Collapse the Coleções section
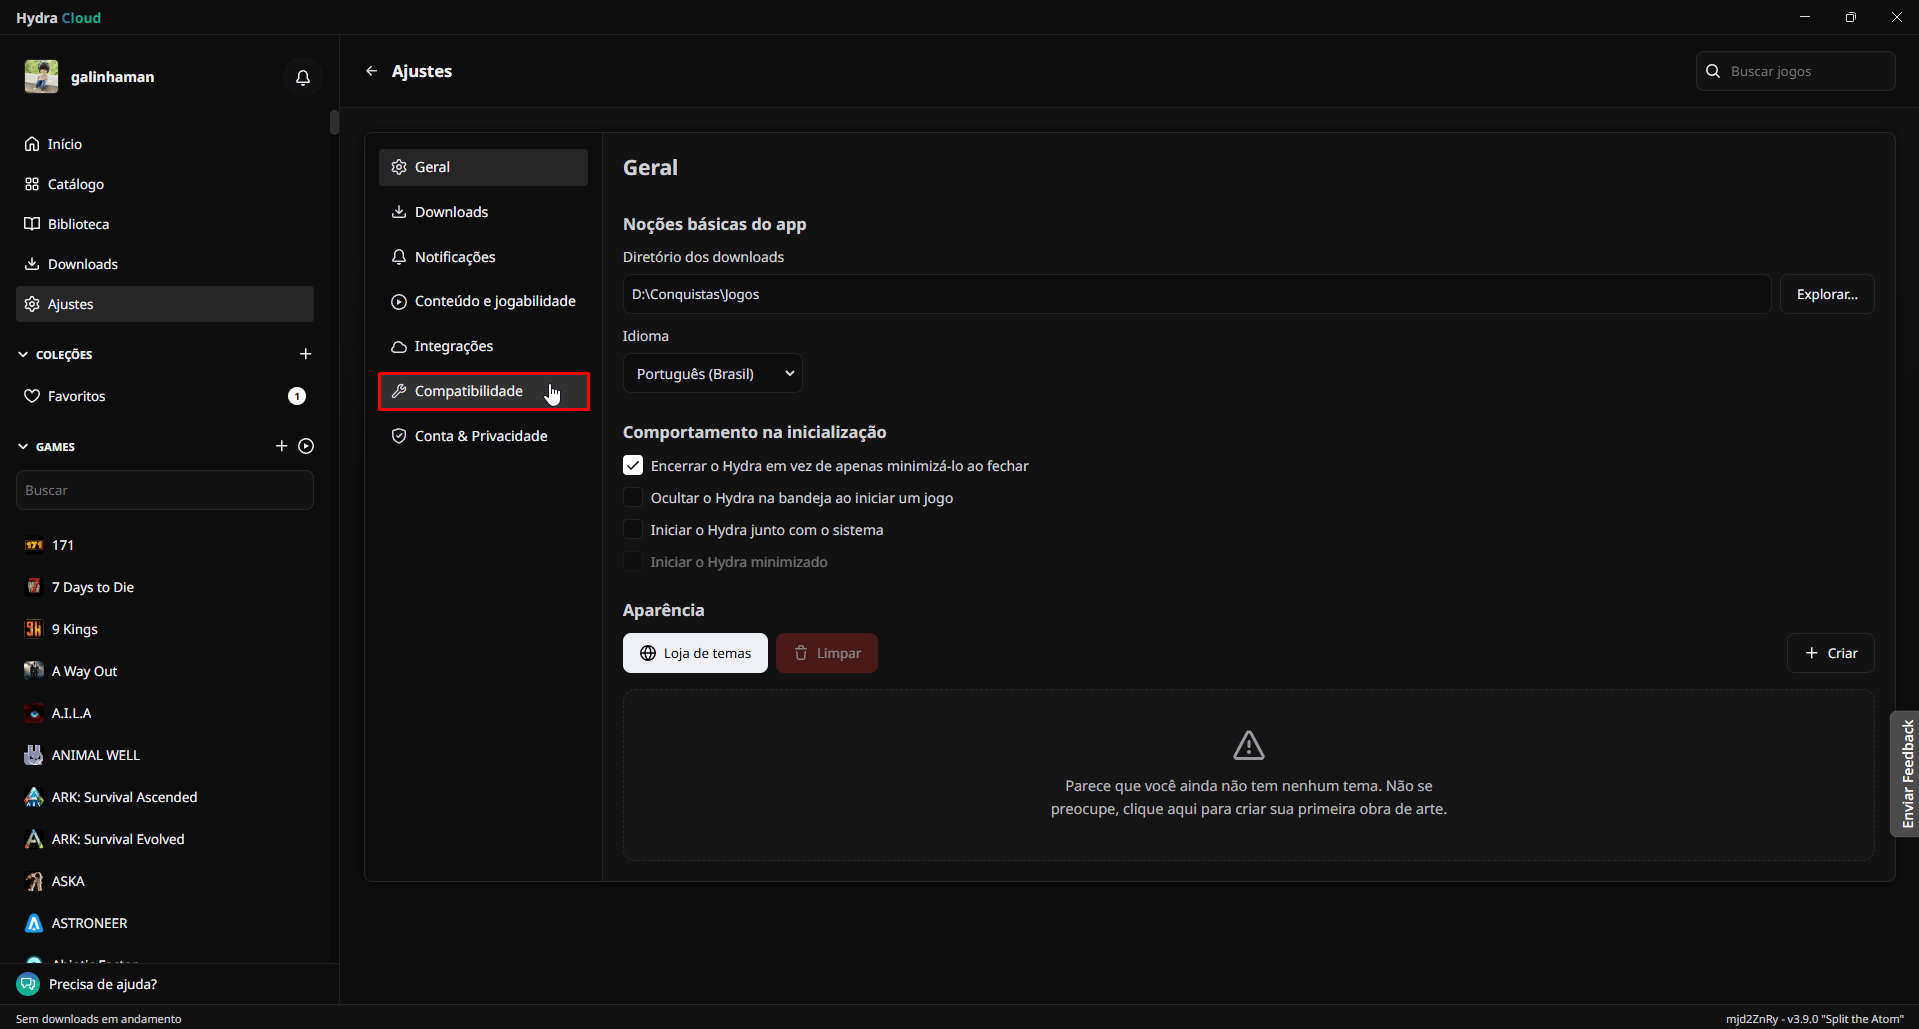Viewport: 1919px width, 1029px height. pos(23,355)
